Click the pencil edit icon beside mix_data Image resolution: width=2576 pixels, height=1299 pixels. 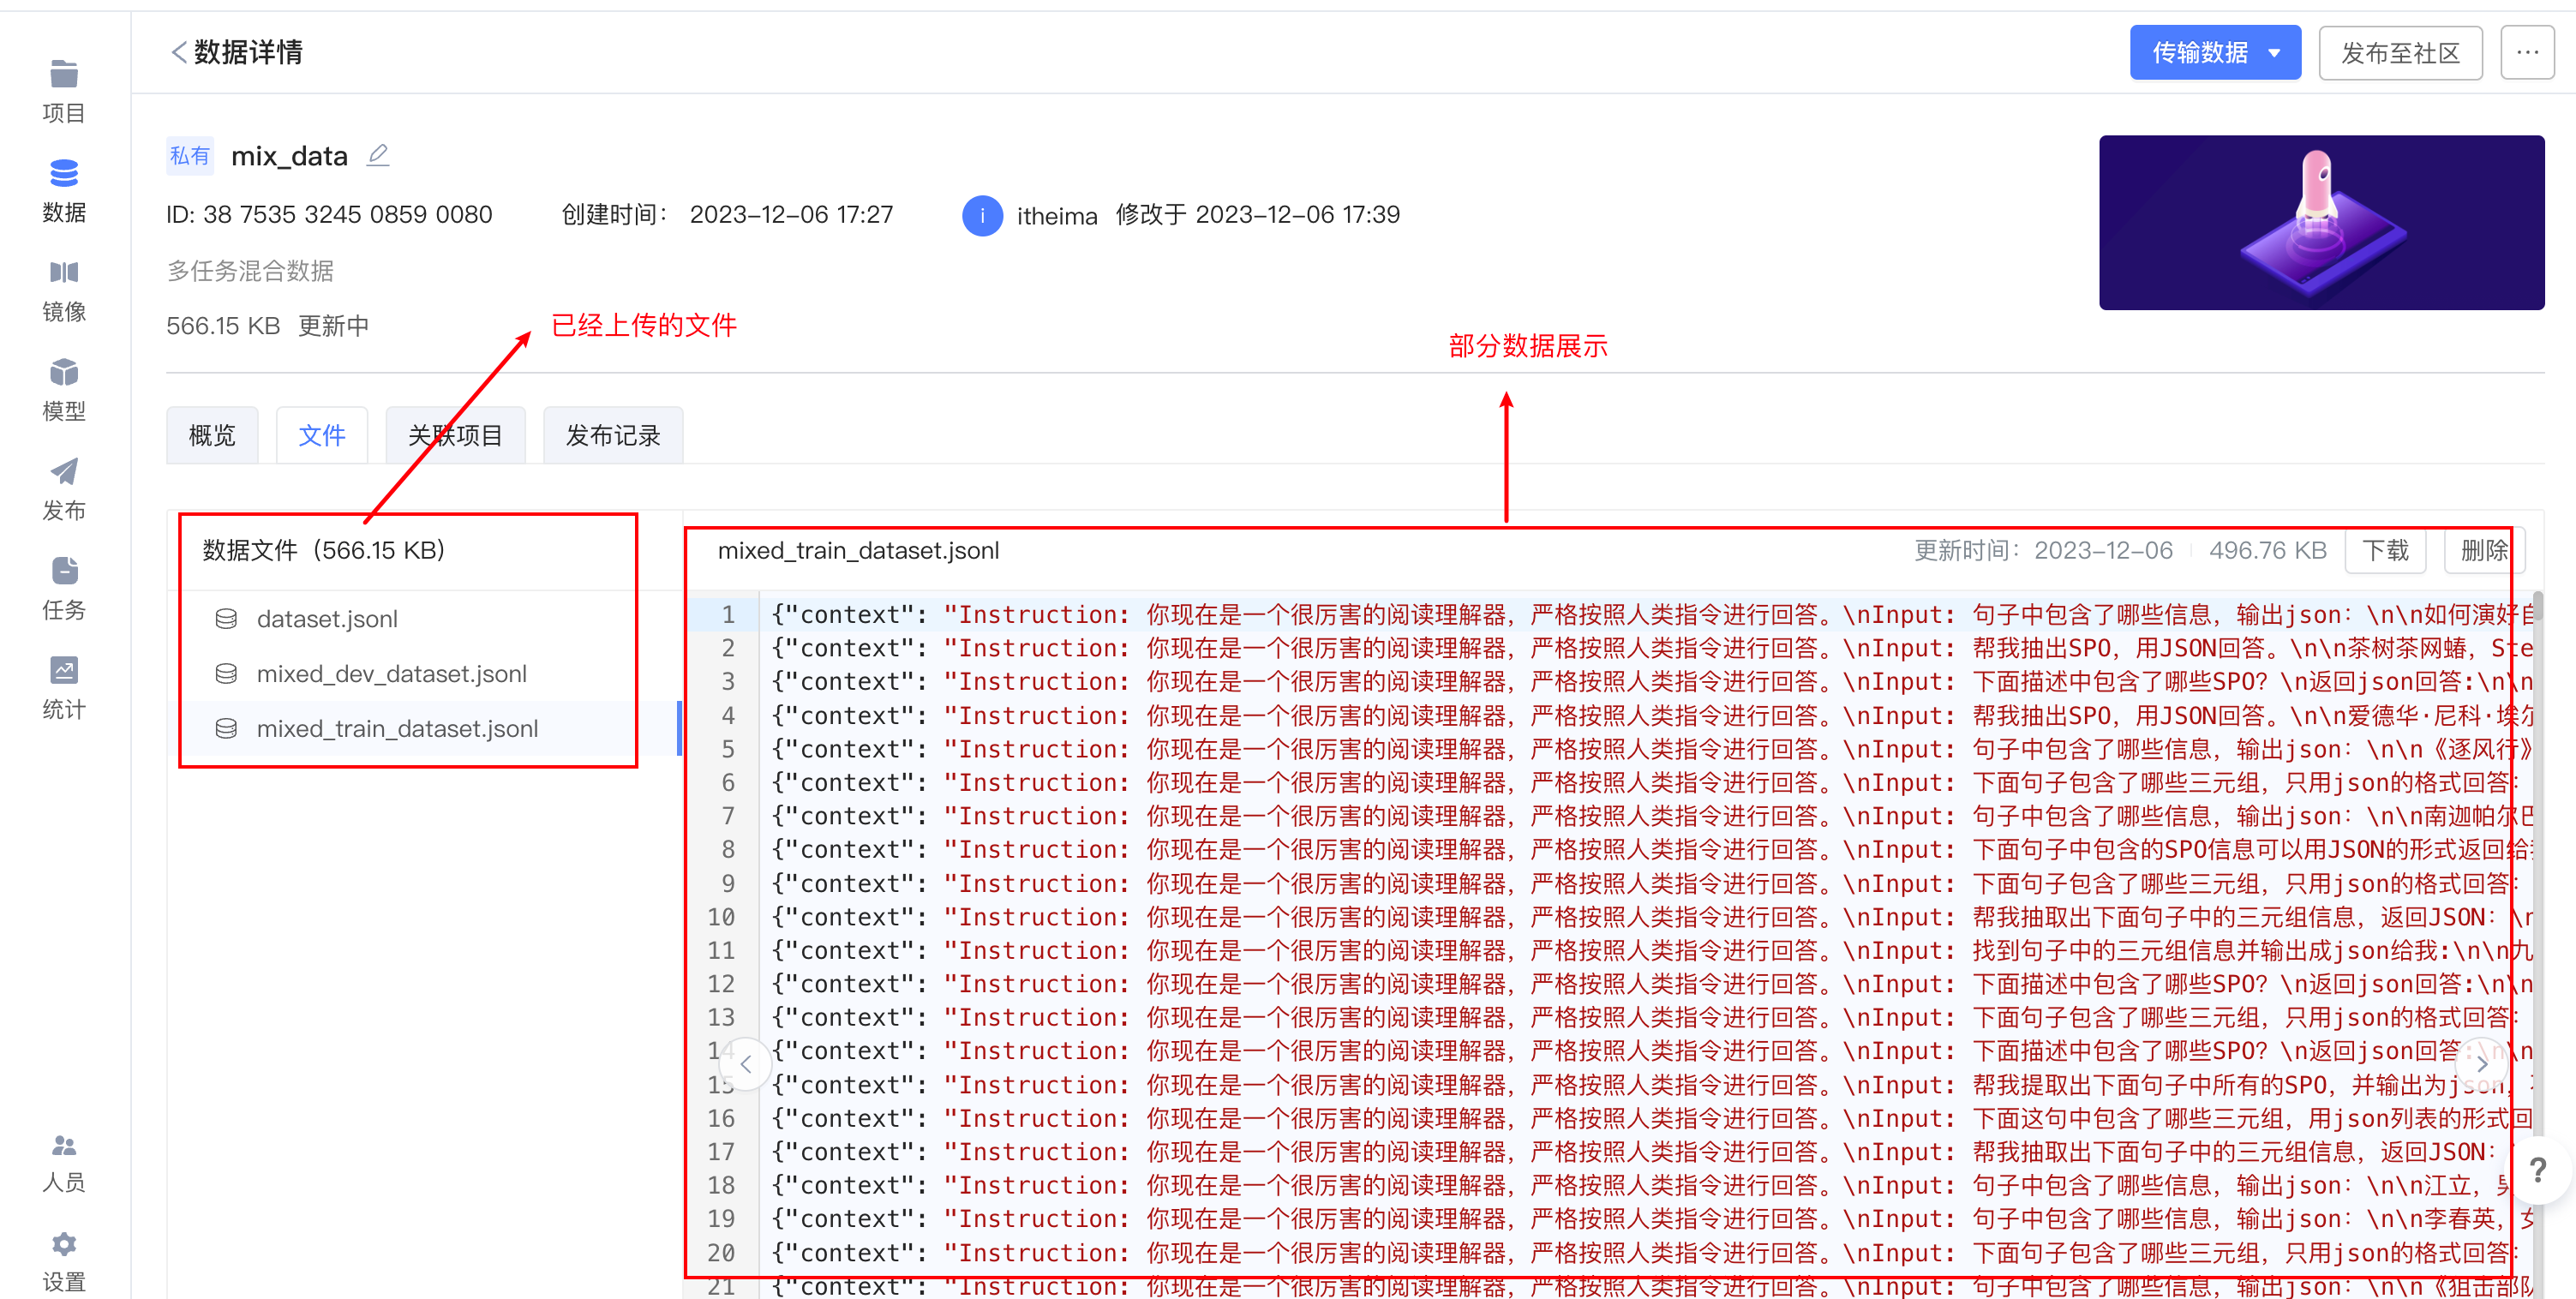(378, 155)
